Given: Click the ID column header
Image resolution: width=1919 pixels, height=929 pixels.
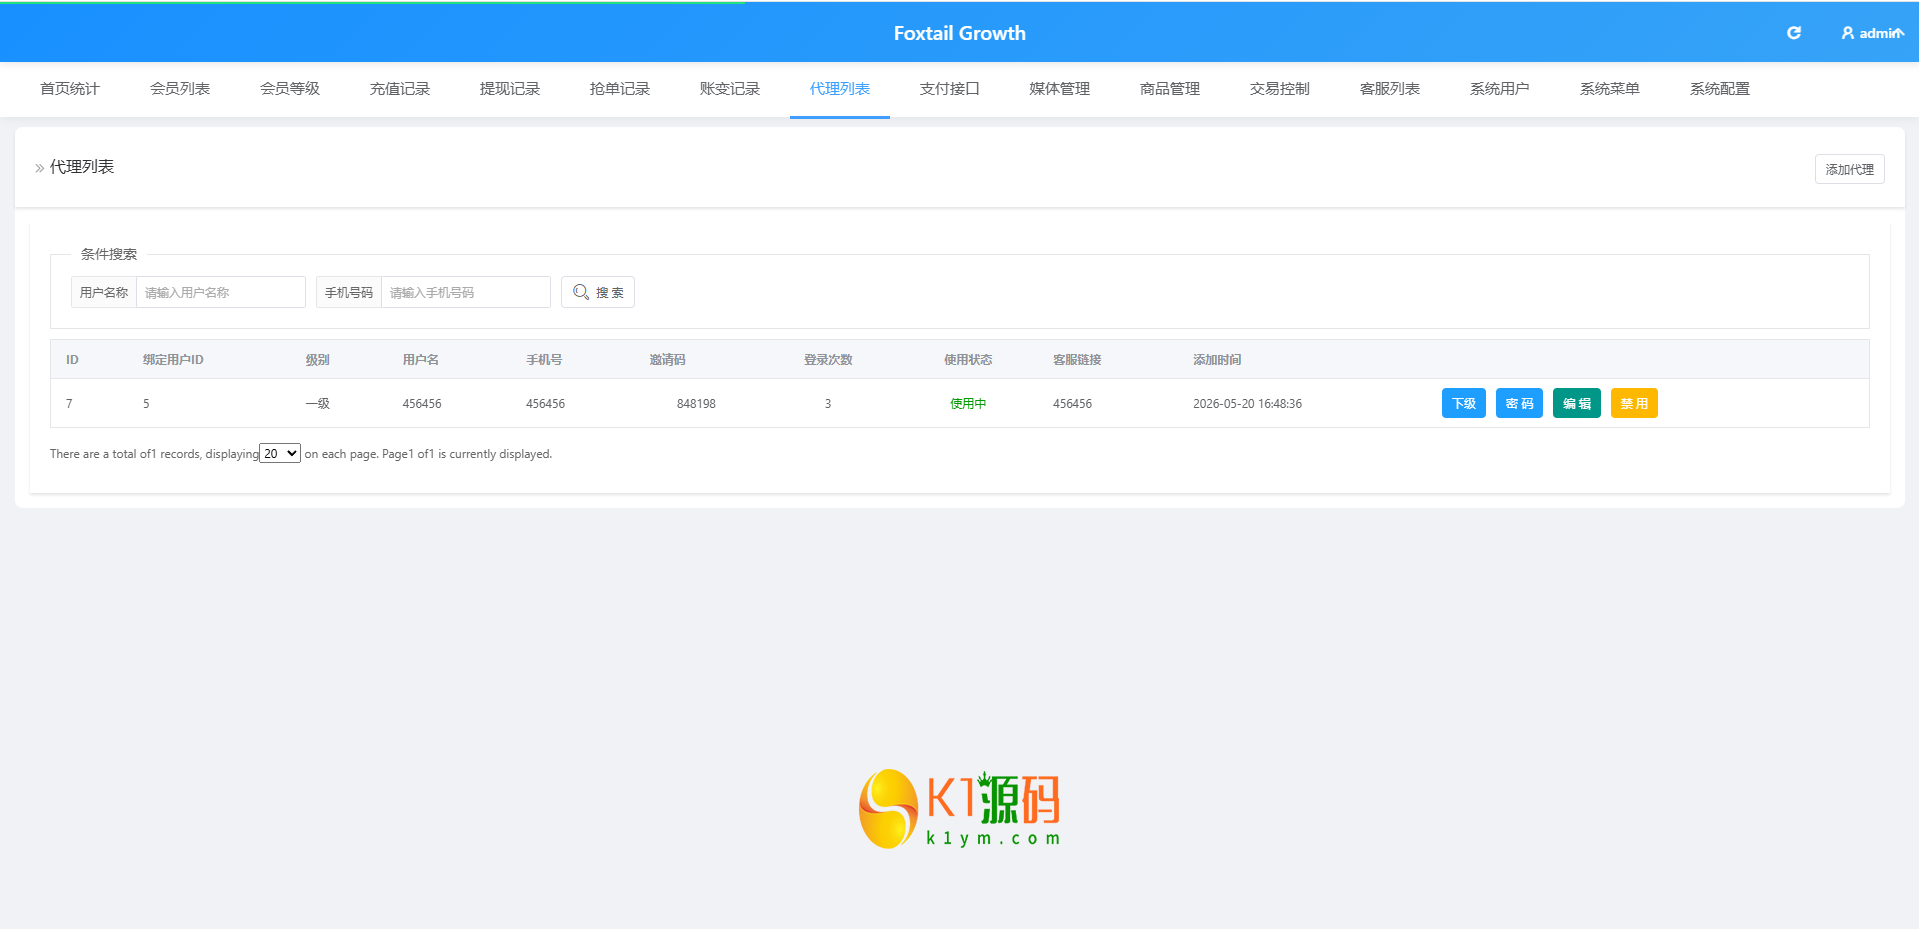Looking at the screenshot, I should (x=72, y=360).
